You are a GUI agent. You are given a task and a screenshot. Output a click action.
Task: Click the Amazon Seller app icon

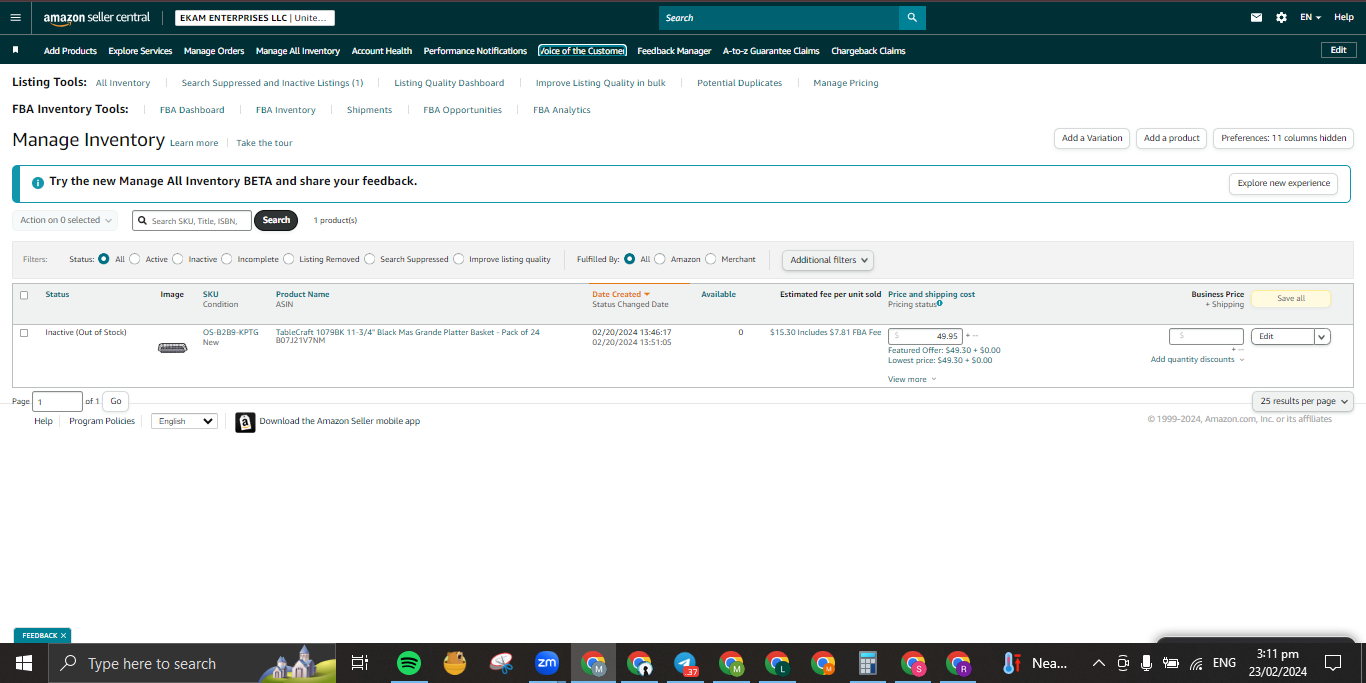coord(245,422)
